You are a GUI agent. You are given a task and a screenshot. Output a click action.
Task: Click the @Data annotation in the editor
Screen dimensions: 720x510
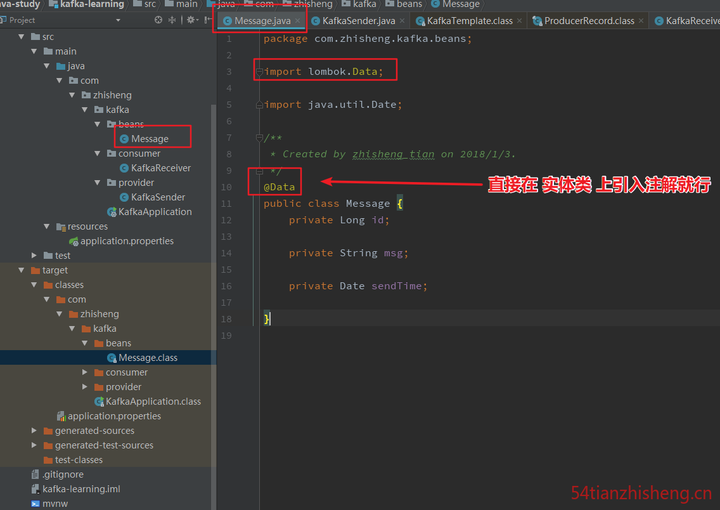click(x=279, y=187)
